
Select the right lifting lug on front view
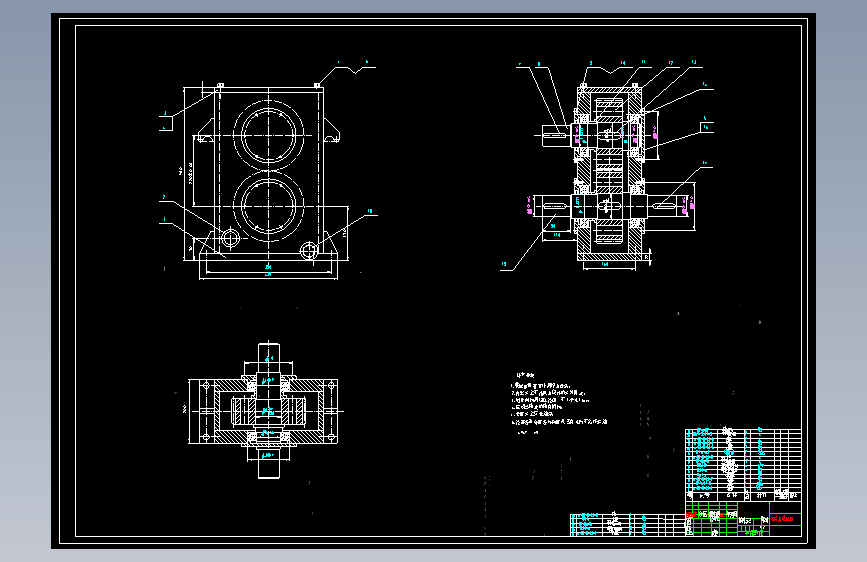[x=332, y=130]
